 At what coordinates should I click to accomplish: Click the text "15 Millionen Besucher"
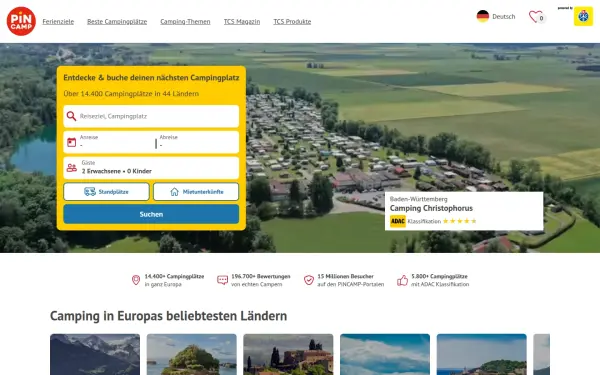click(x=346, y=276)
